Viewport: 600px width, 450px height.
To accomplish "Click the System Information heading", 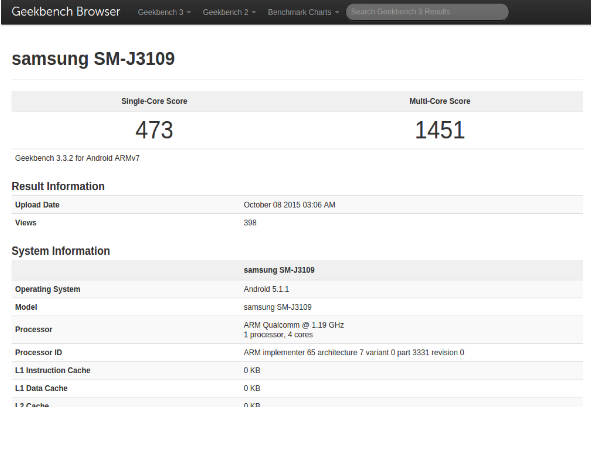I will pyautogui.click(x=60, y=251).
